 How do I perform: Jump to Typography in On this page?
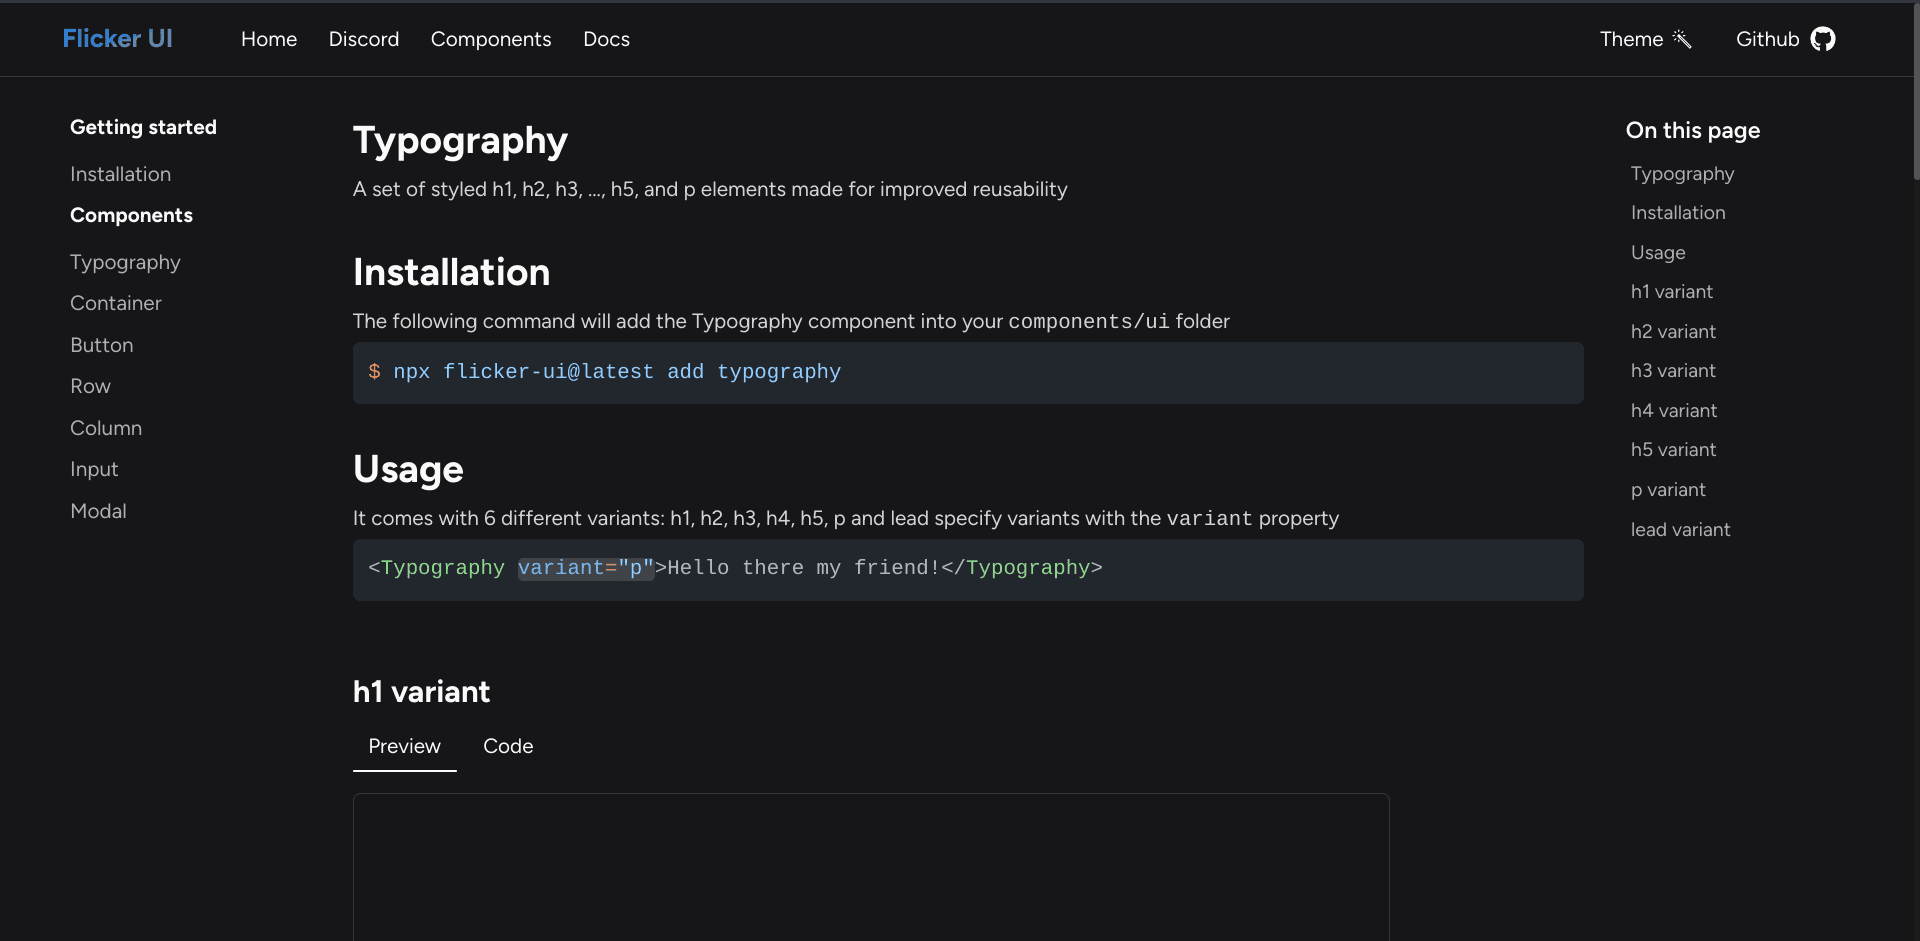(x=1682, y=174)
